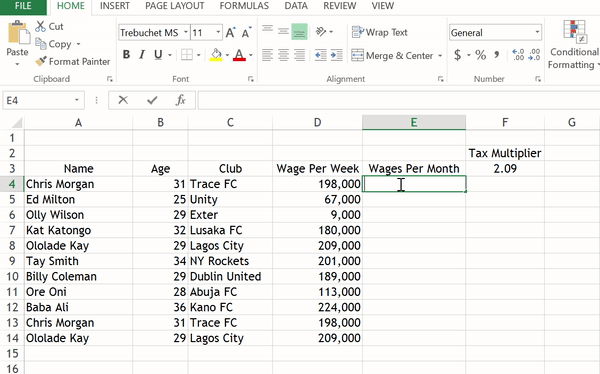Decrease cell indent
Viewport: 600px width, 374px height.
pos(321,55)
